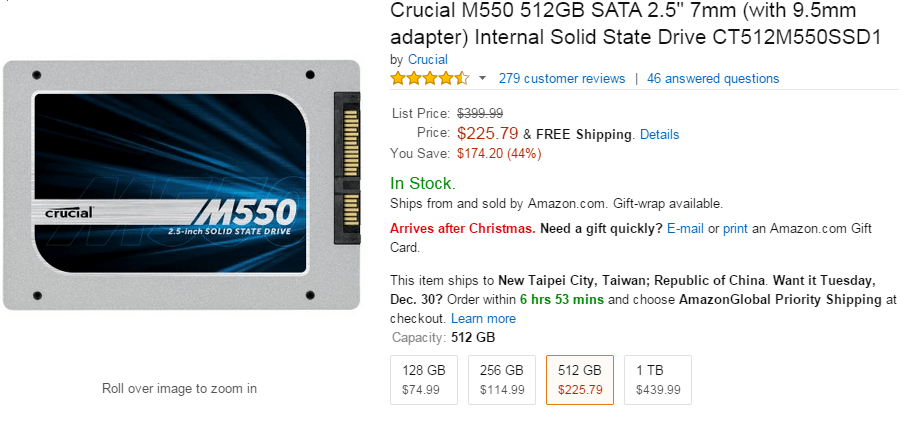
Task: Open shipping Details link
Action: pyautogui.click(x=659, y=134)
